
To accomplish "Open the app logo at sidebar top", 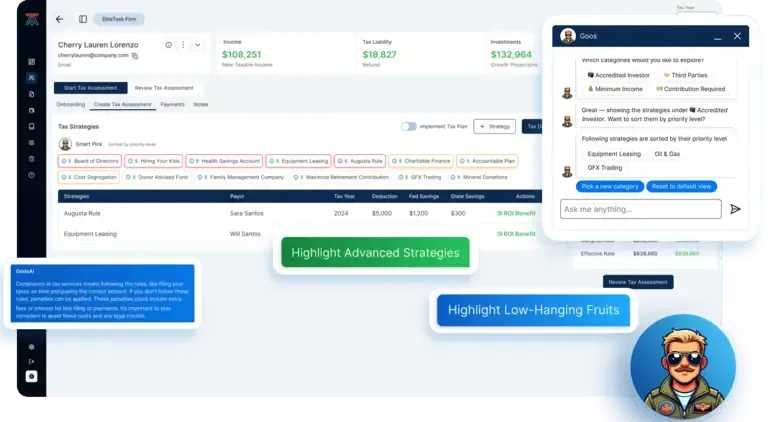I will pos(32,20).
